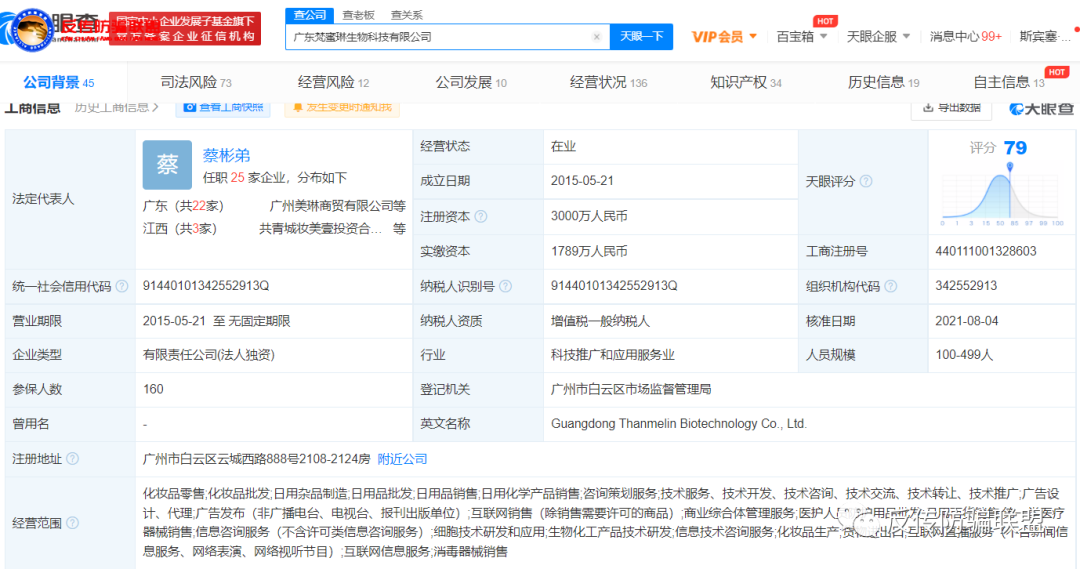Click taxpayer status 增值税一般纳税人

(600, 321)
